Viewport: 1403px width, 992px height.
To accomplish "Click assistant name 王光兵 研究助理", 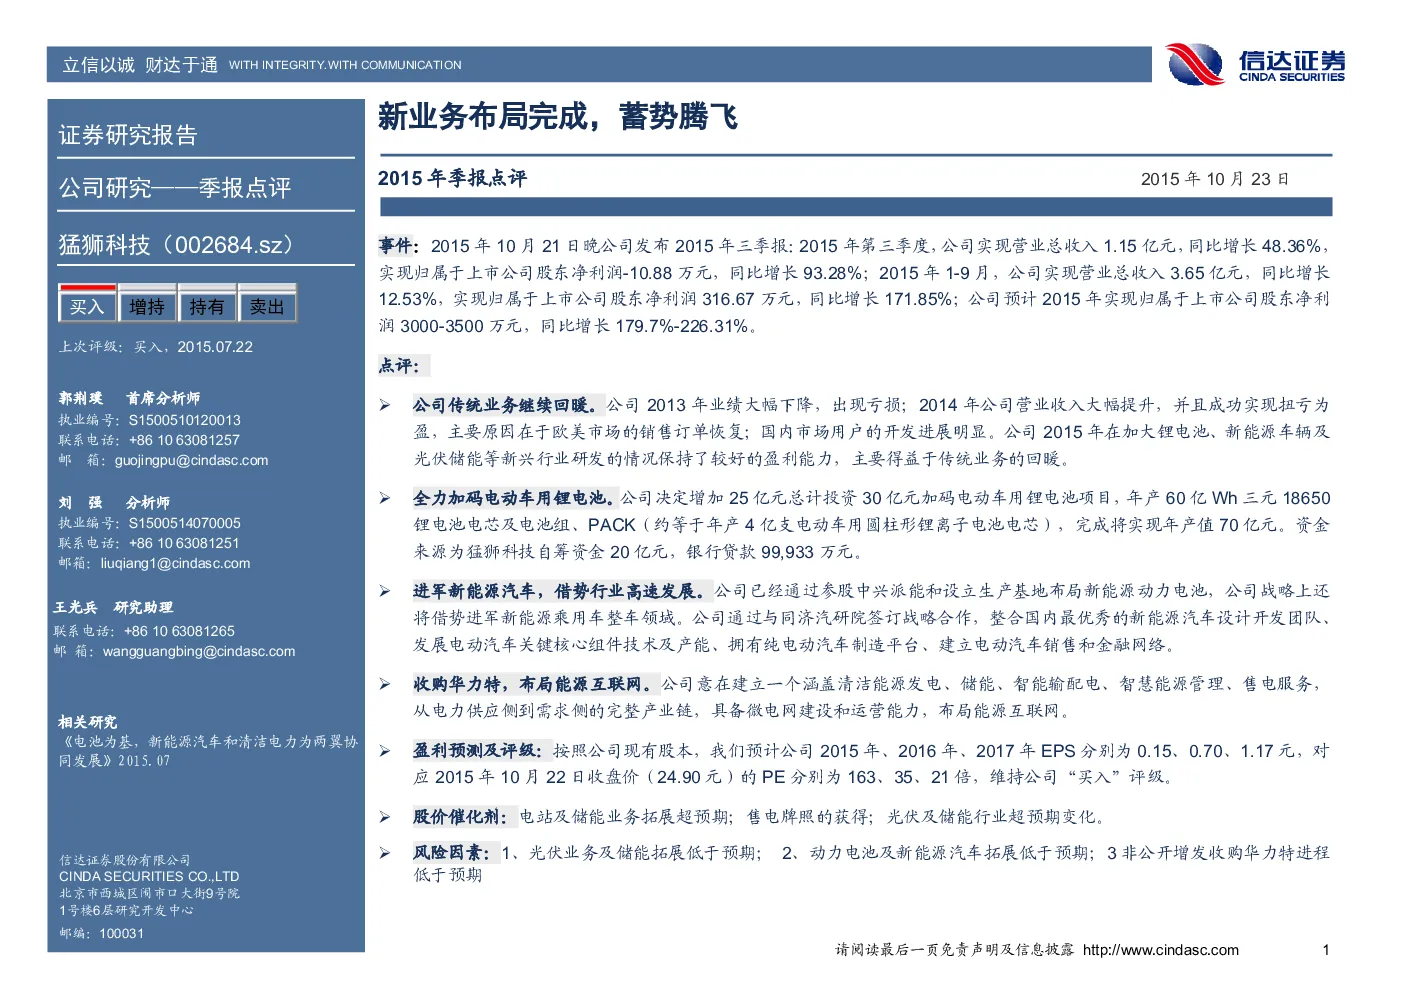I will [x=113, y=607].
